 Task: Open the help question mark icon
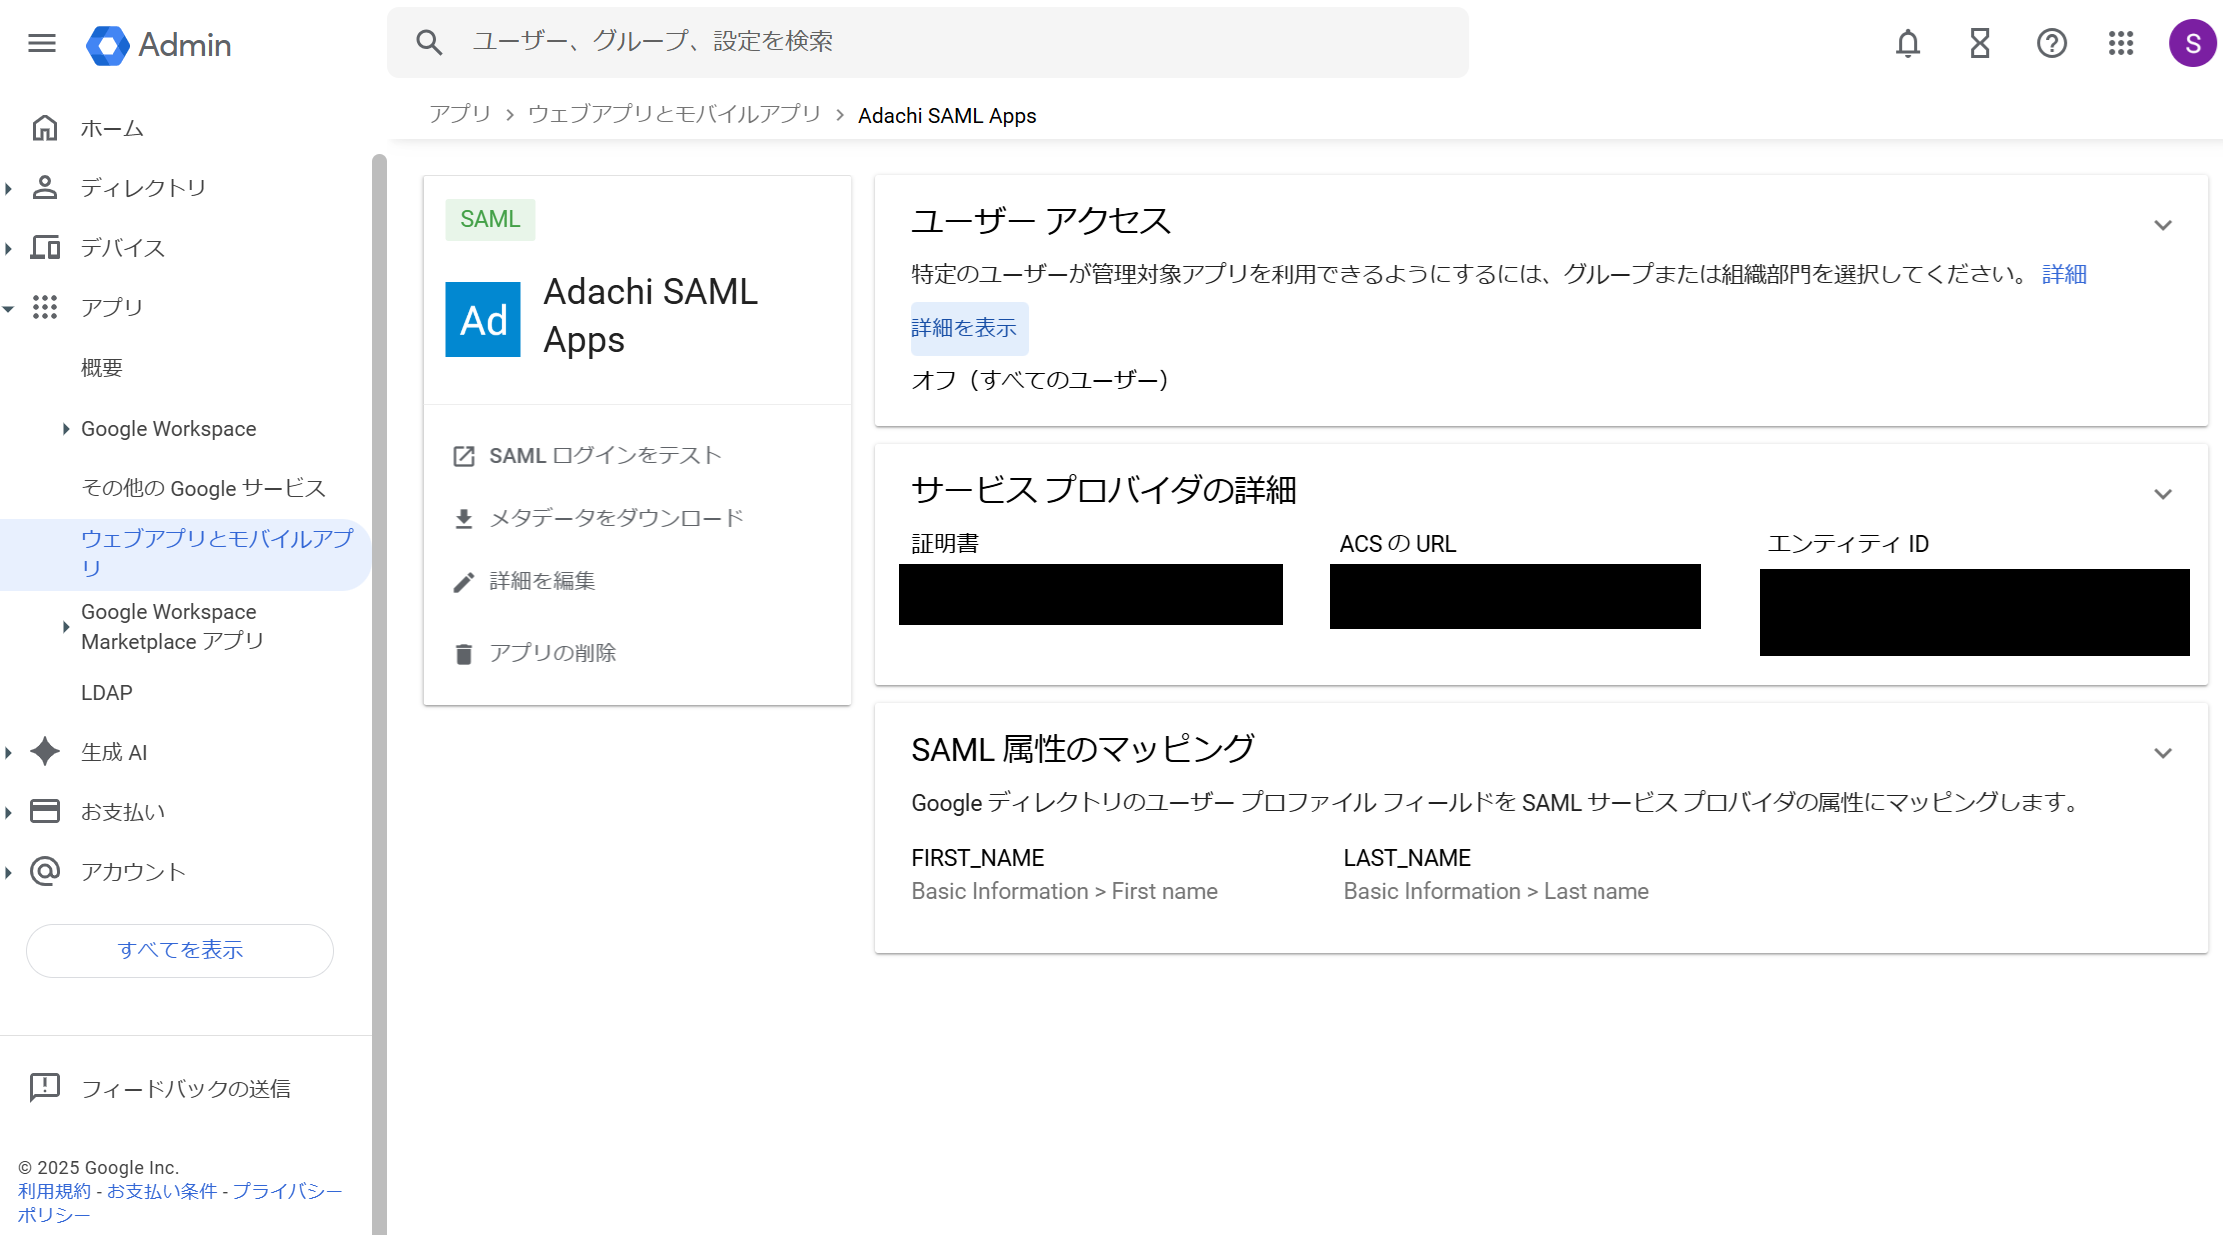[2051, 44]
